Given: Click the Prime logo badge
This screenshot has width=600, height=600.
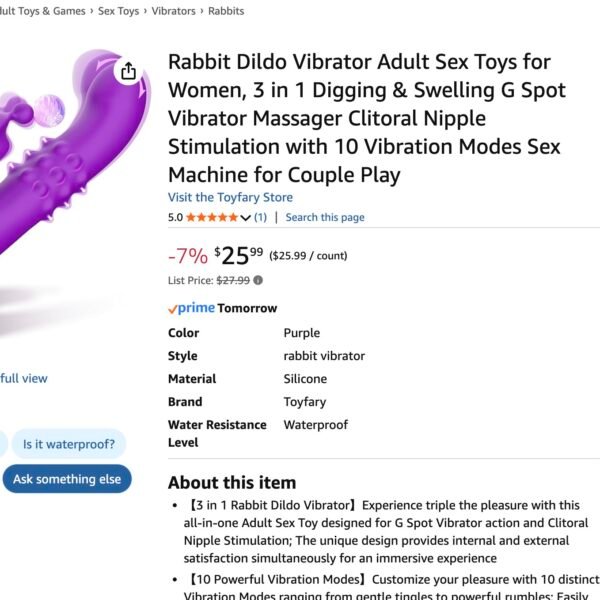Looking at the screenshot, I should pyautogui.click(x=191, y=308).
